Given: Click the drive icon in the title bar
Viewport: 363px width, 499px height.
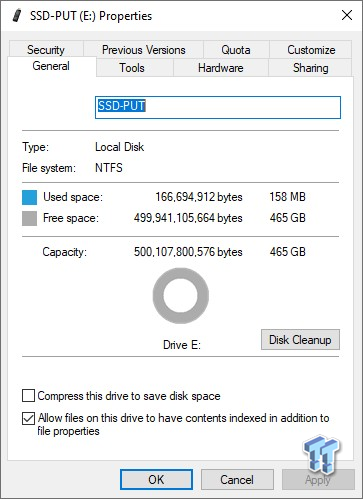Looking at the screenshot, I should point(17,16).
